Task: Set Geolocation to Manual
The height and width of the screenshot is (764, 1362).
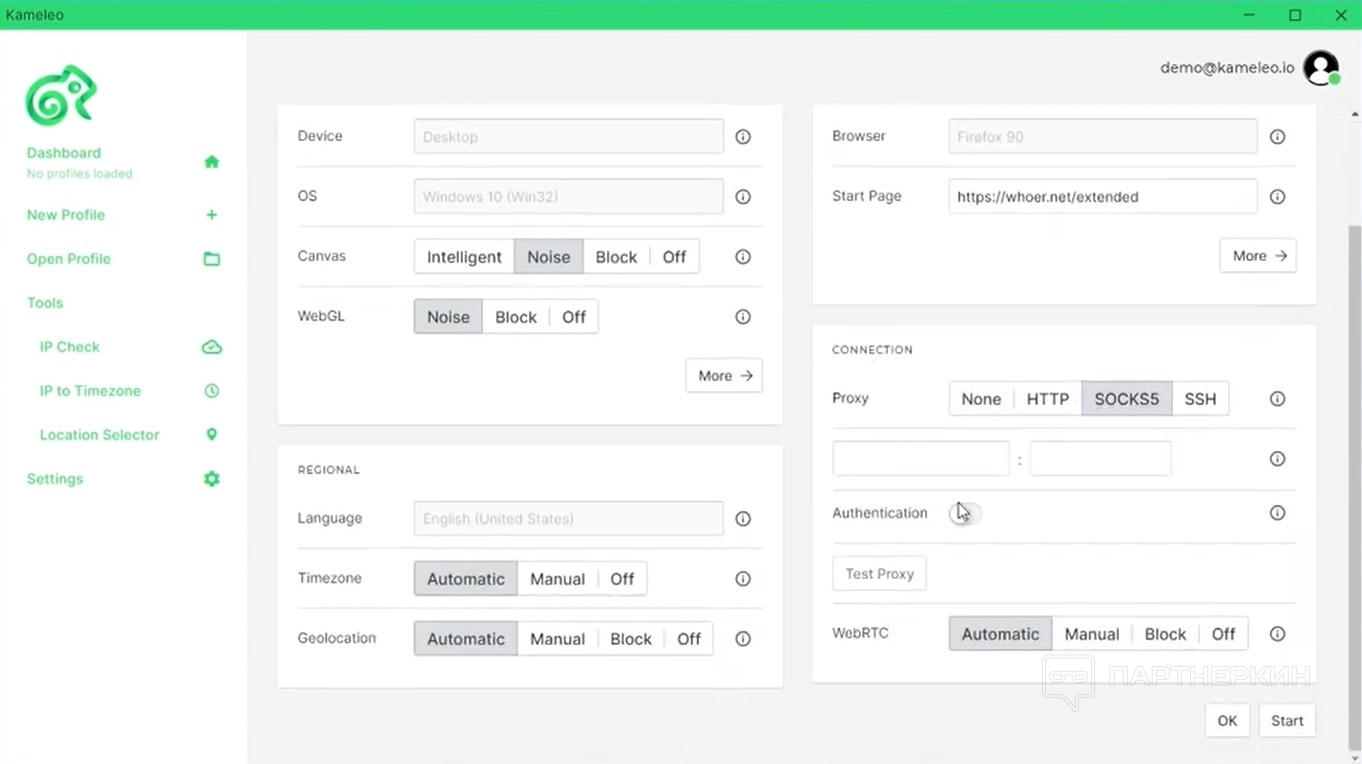Action: tap(557, 639)
